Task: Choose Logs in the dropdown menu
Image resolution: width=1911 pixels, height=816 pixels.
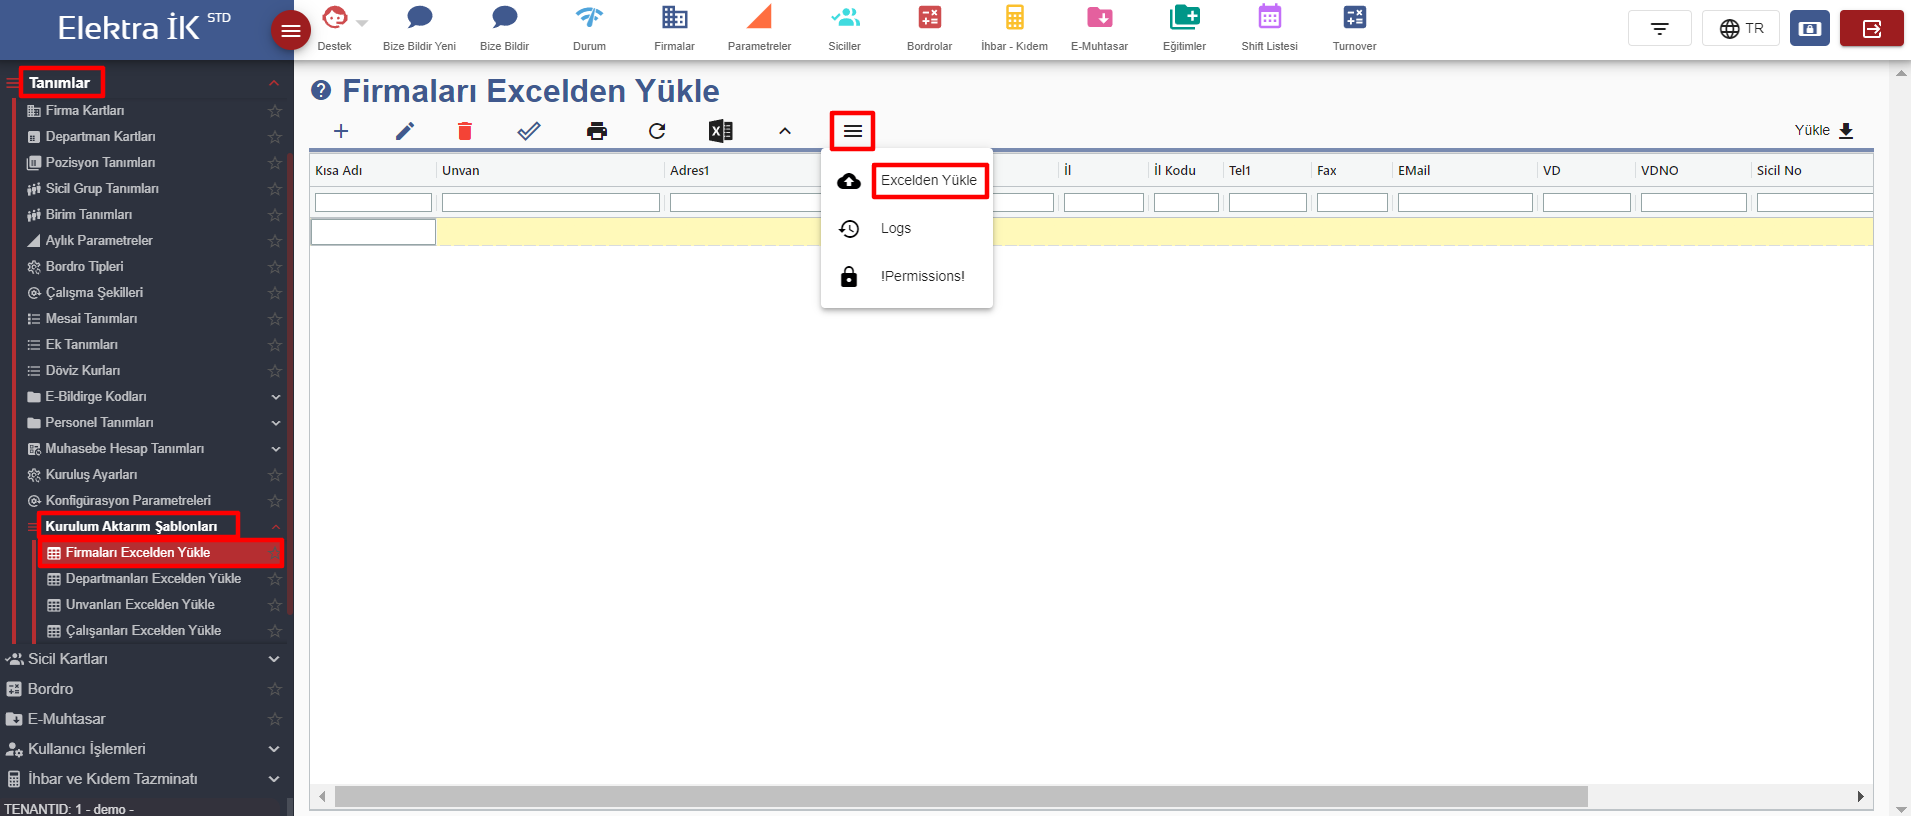Action: (x=895, y=228)
